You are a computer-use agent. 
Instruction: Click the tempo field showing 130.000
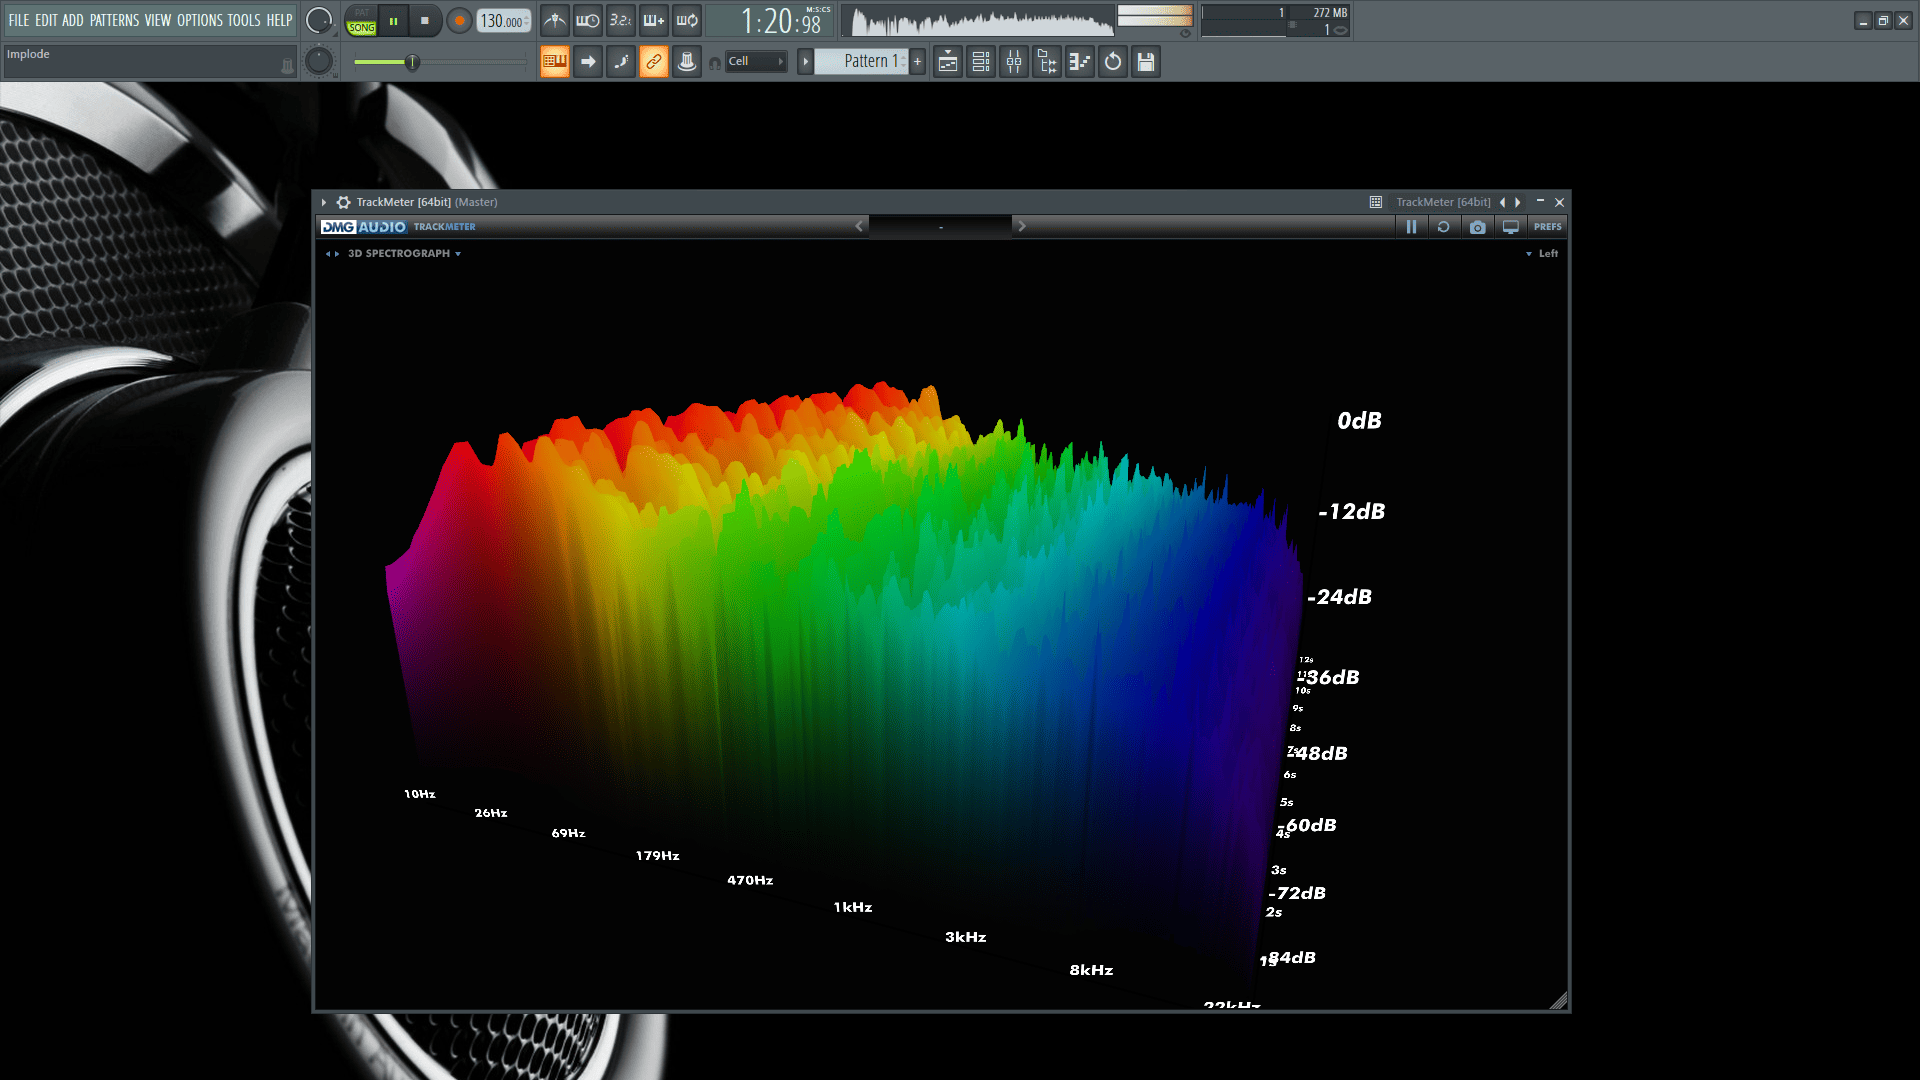pos(501,21)
